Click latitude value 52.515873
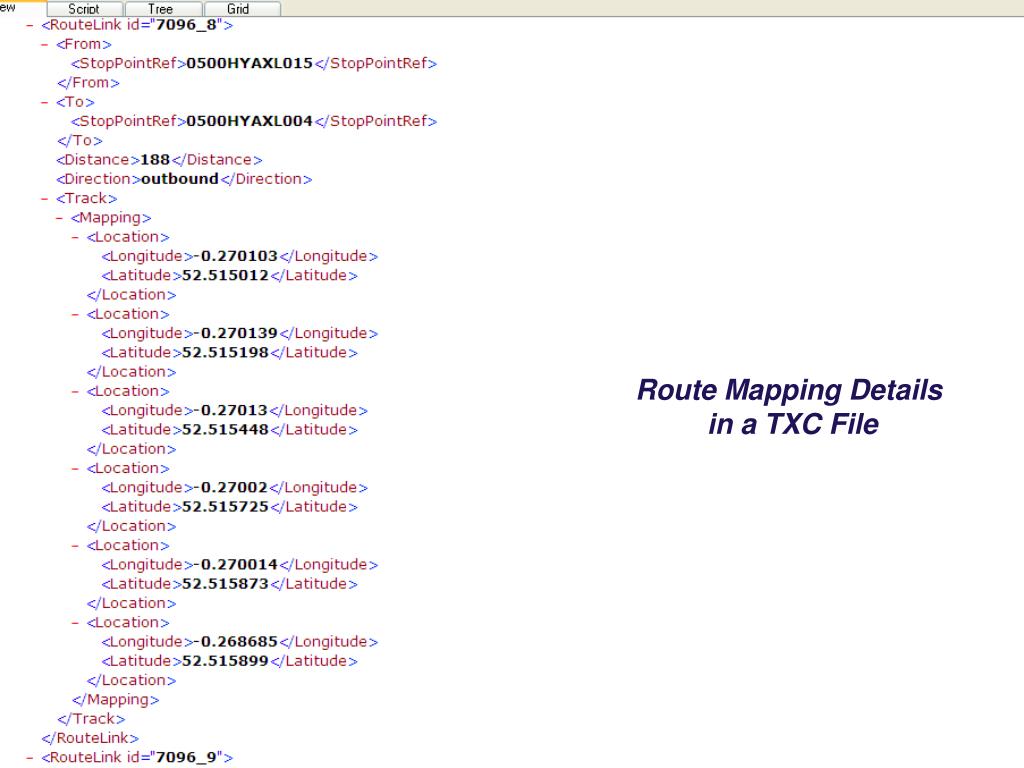This screenshot has height=768, width=1024. tap(225, 584)
